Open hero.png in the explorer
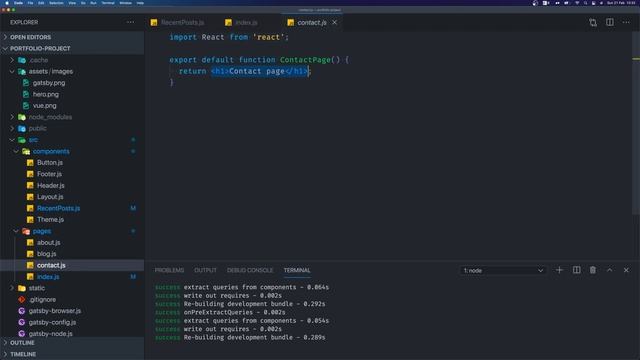Viewport: 640px width, 360px height. (46, 94)
